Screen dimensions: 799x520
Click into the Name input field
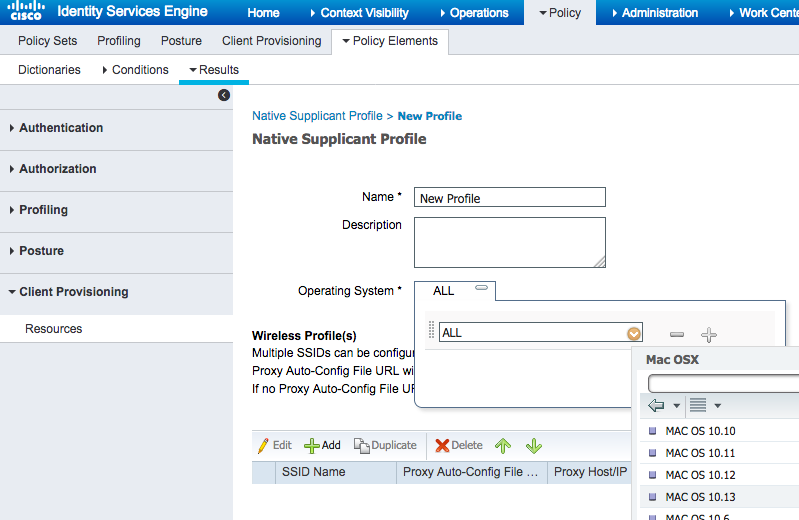510,197
